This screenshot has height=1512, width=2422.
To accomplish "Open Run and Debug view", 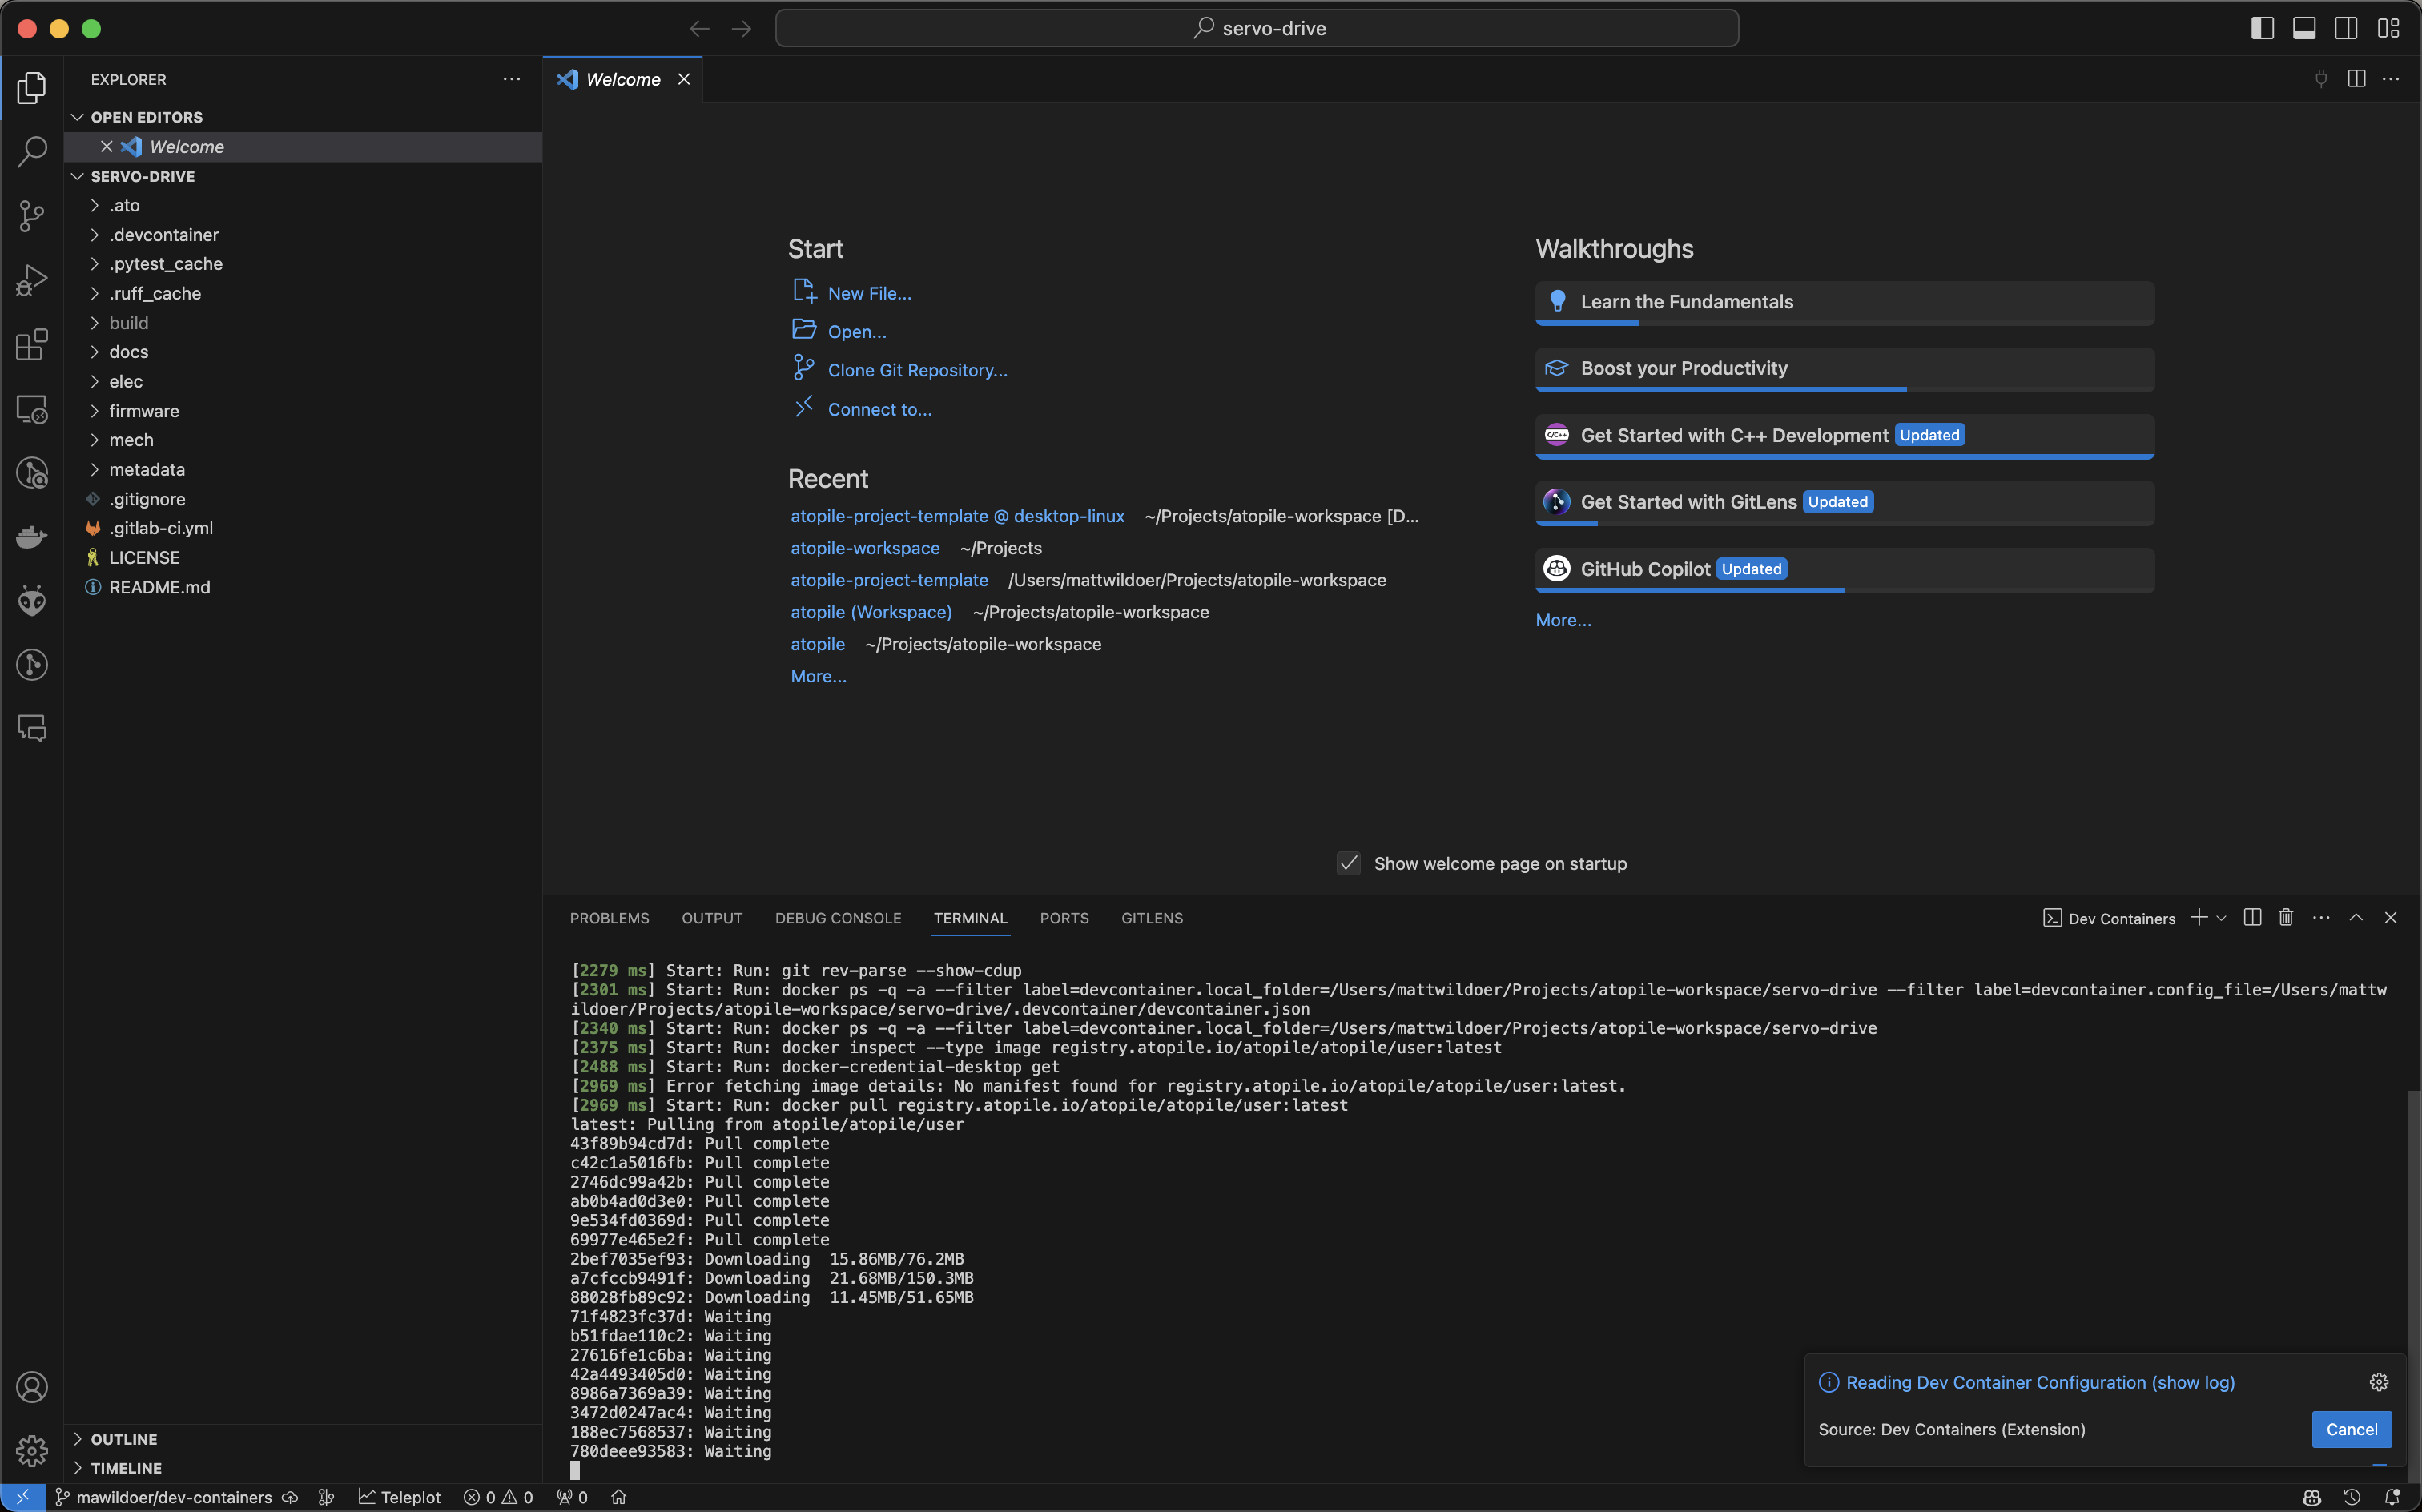I will point(32,280).
